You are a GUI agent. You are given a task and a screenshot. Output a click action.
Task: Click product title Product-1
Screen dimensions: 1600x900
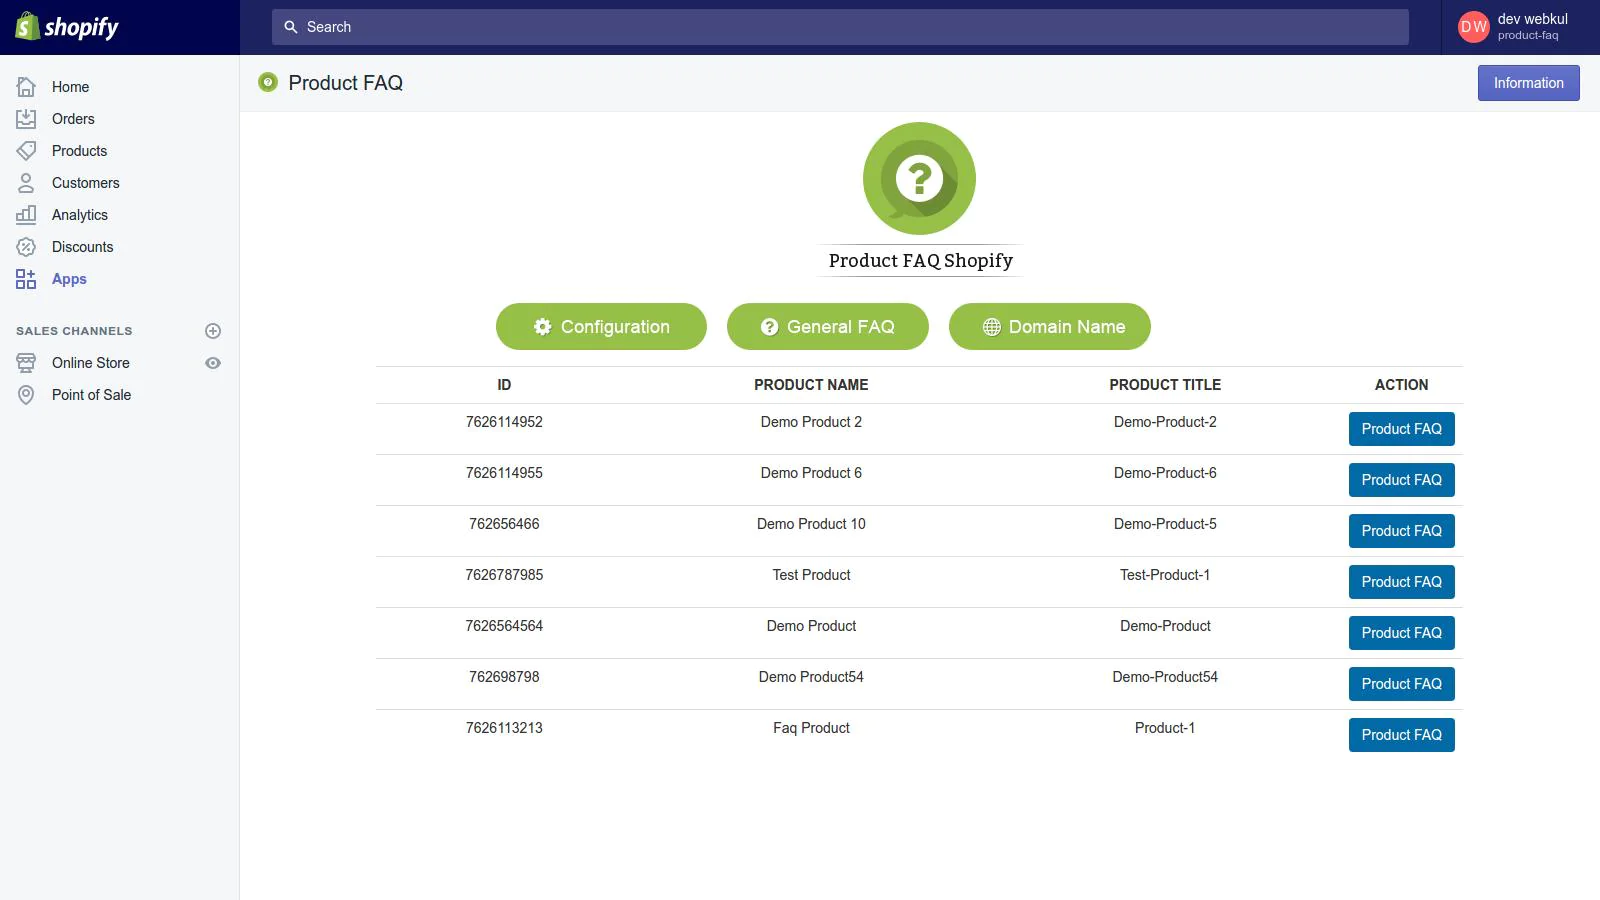(1165, 728)
